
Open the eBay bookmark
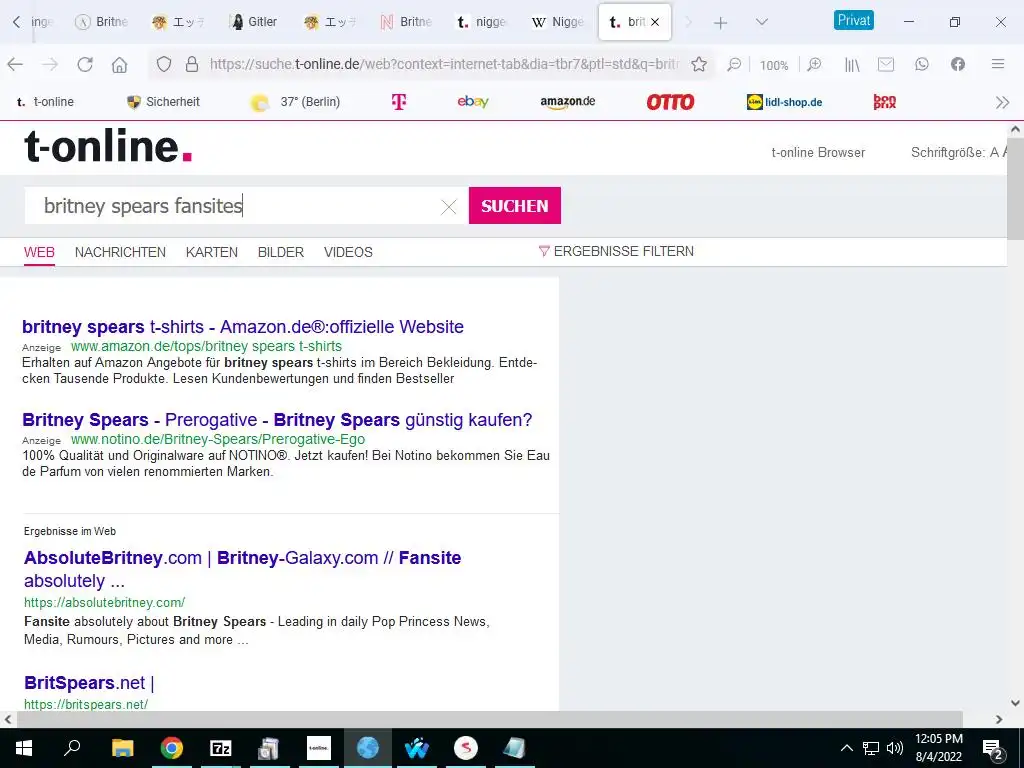(473, 101)
